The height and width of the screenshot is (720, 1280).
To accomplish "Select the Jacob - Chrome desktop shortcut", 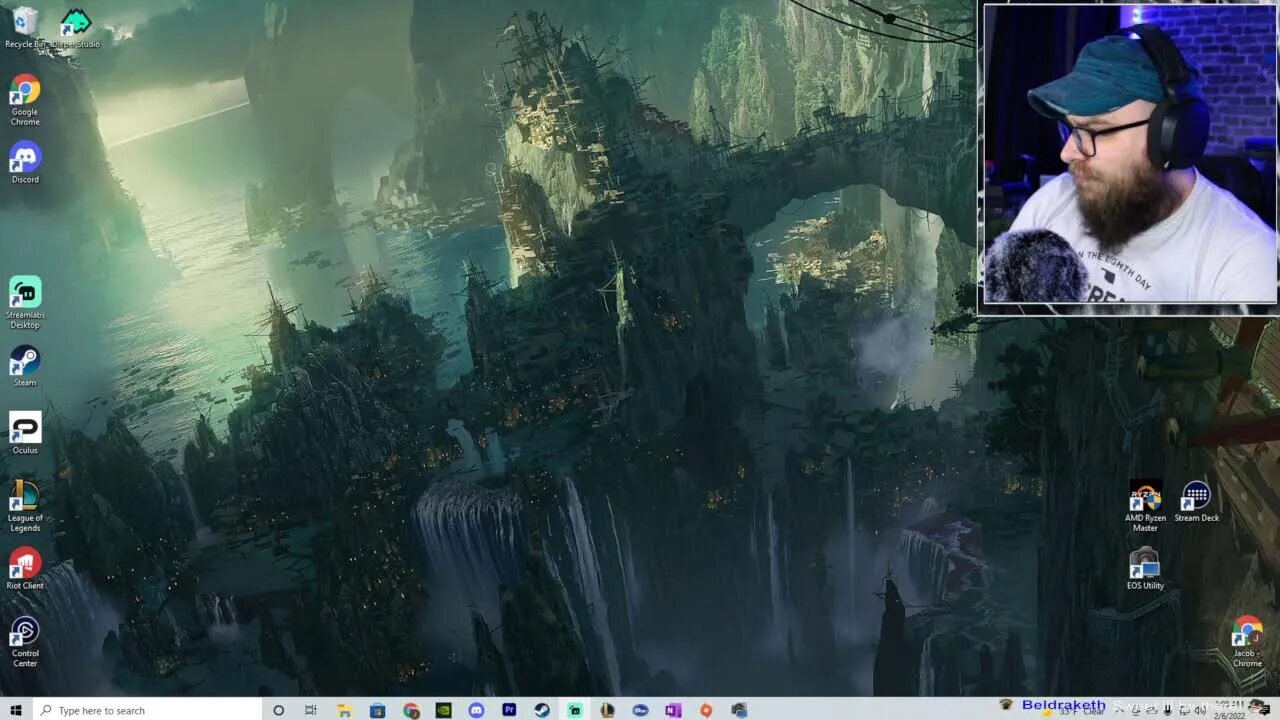I will pyautogui.click(x=1247, y=642).
